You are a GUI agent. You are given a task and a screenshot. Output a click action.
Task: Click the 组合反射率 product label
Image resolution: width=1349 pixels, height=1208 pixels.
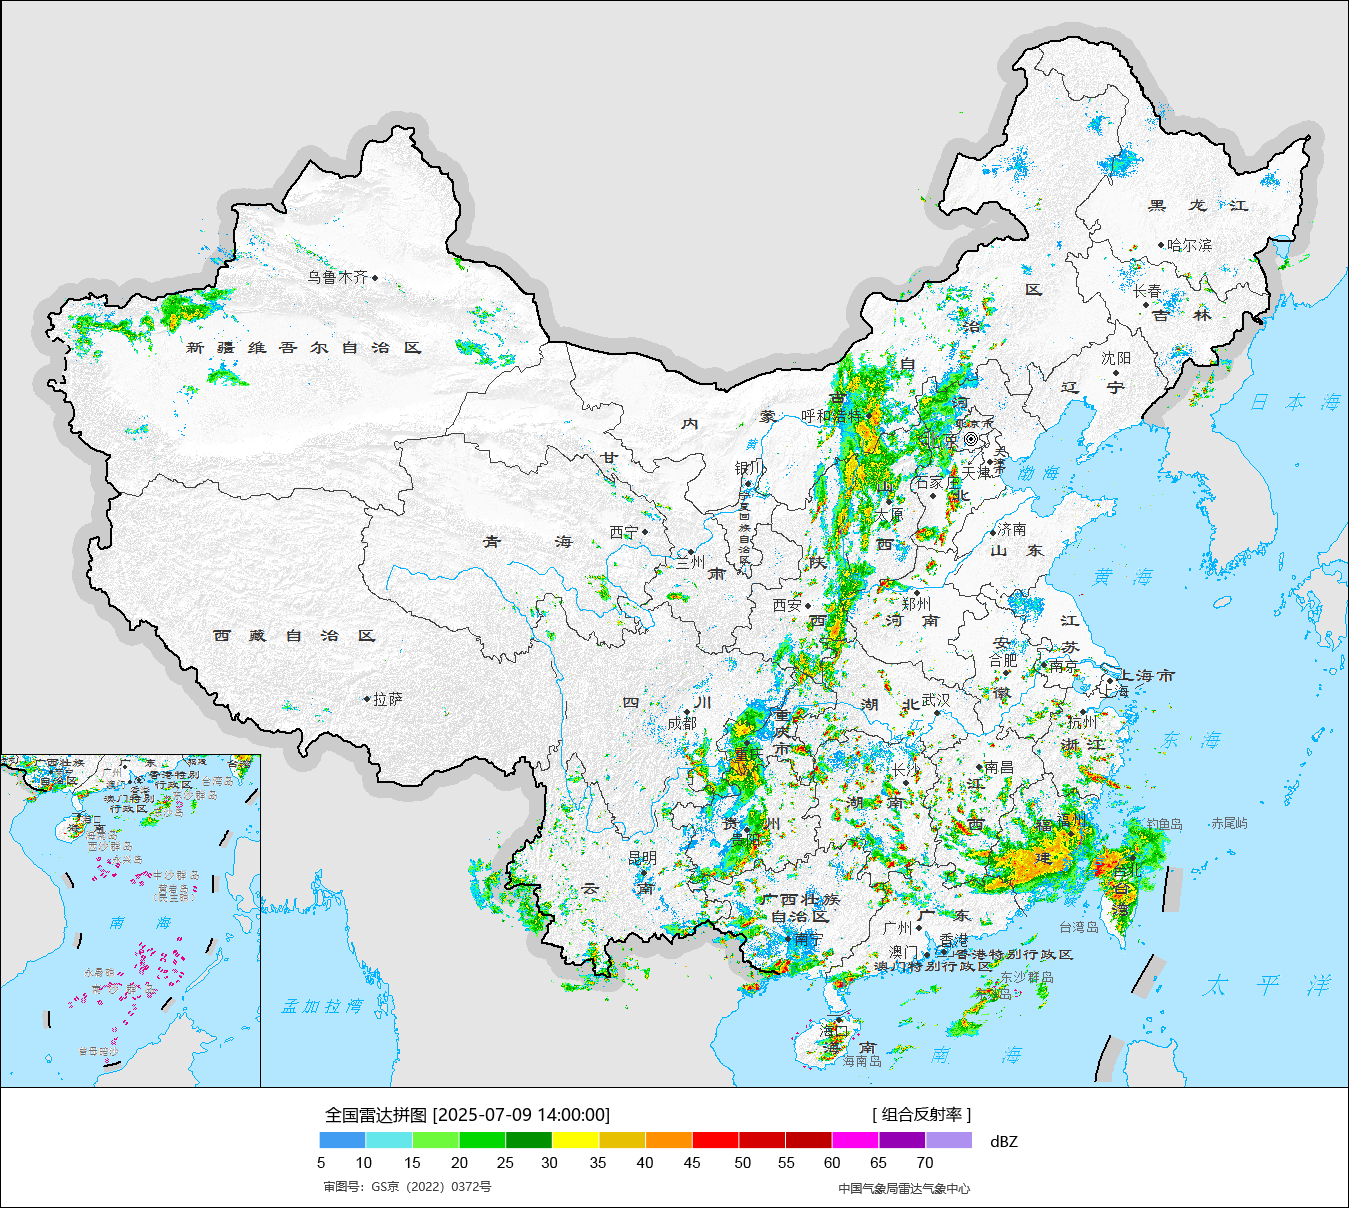pyautogui.click(x=921, y=1115)
